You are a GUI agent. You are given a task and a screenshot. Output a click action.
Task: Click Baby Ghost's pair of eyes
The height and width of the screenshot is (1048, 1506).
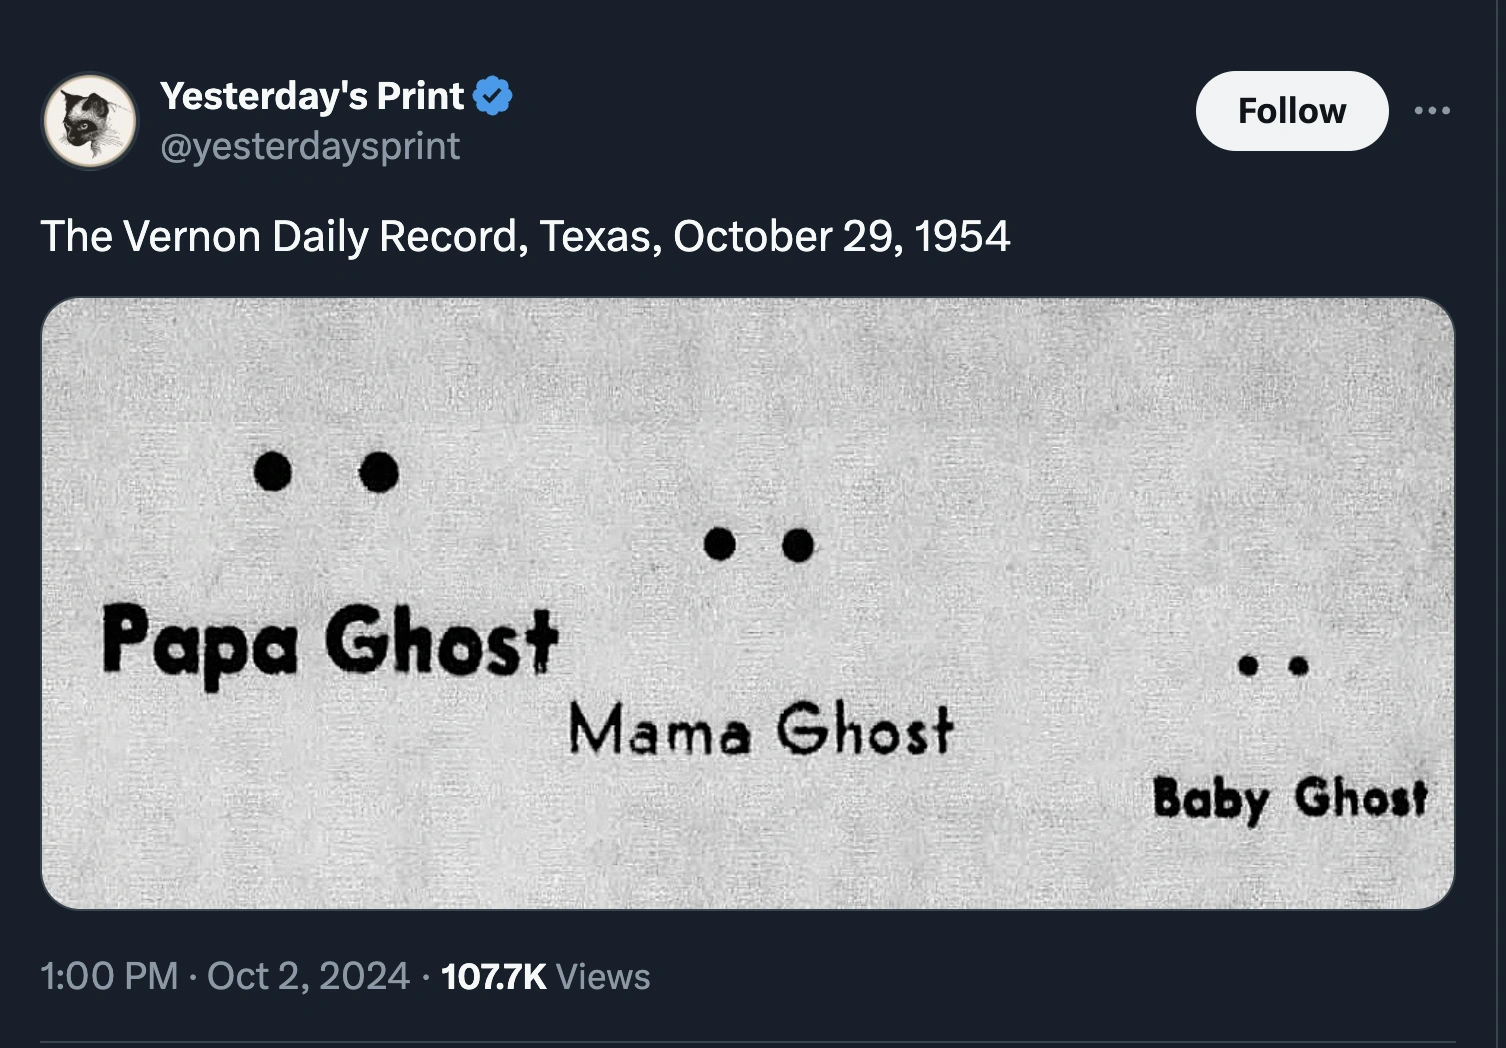[x=1272, y=665]
